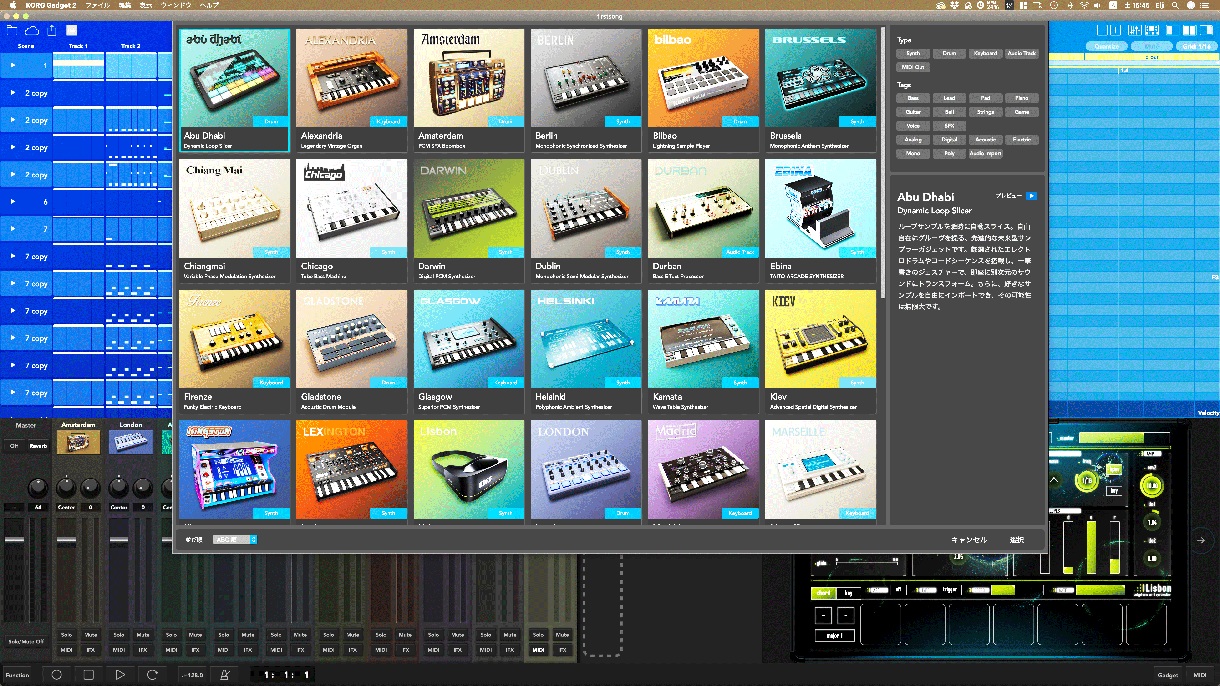This screenshot has width=1220, height=686.
Task: Filter gadgets by Drum type
Action: coord(948,53)
